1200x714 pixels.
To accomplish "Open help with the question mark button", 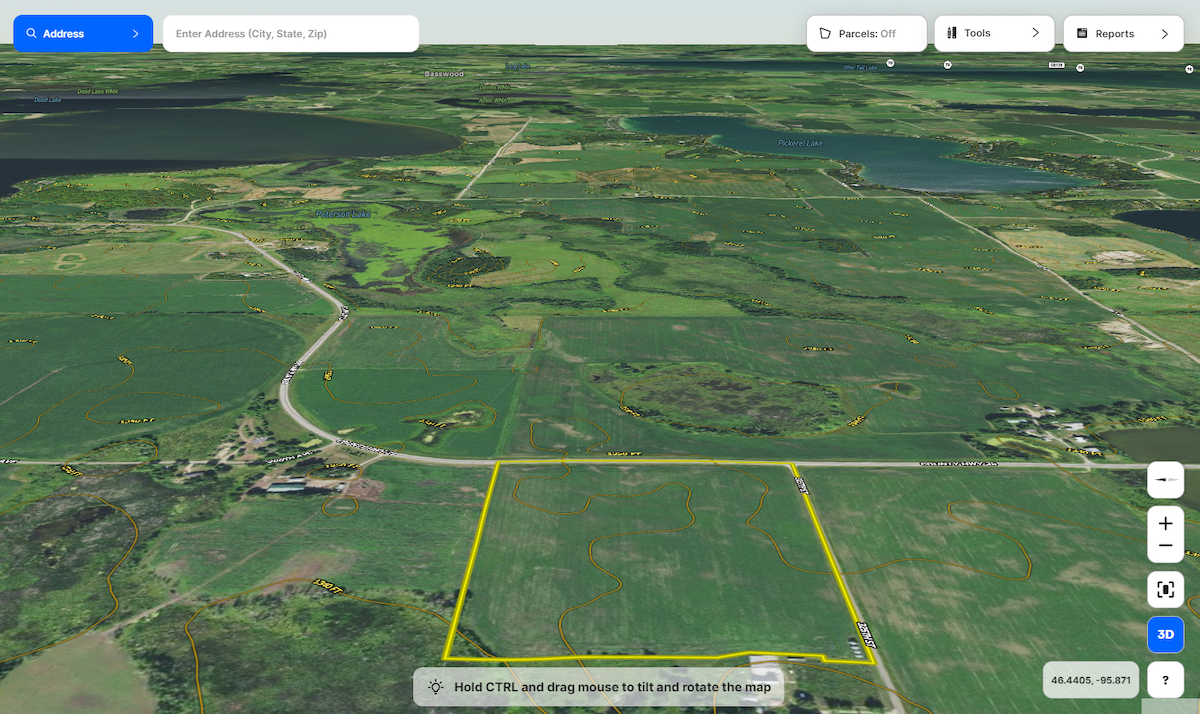I will click(1165, 681).
